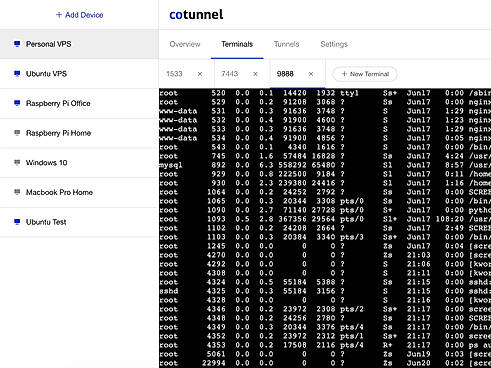Screen dimensions: 491x368
Task: Close terminal session 1533
Action: coord(200,74)
